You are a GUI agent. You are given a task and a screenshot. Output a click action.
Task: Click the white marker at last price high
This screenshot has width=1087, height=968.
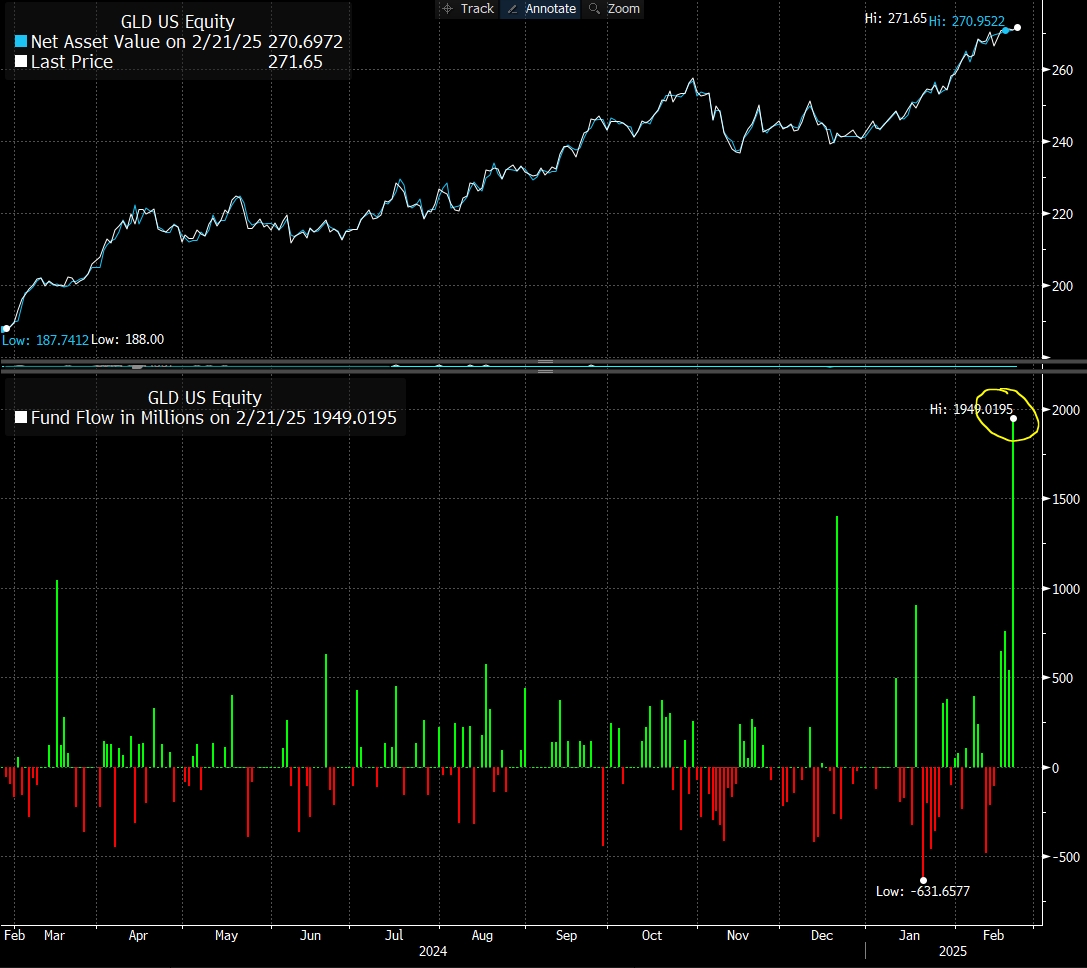1017,28
